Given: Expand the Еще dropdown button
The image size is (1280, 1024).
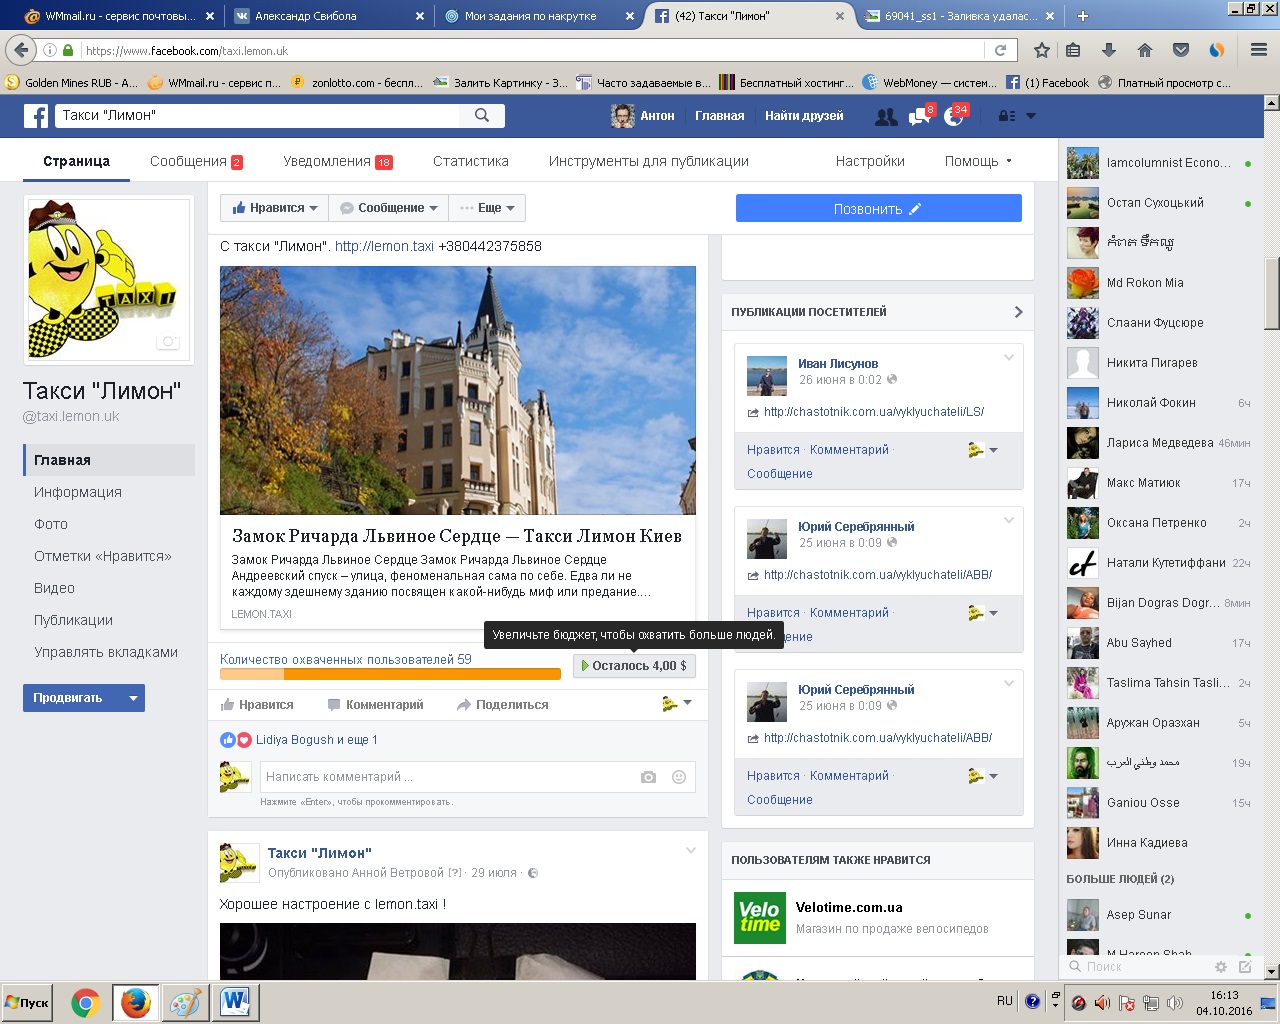Looking at the screenshot, I should [487, 208].
